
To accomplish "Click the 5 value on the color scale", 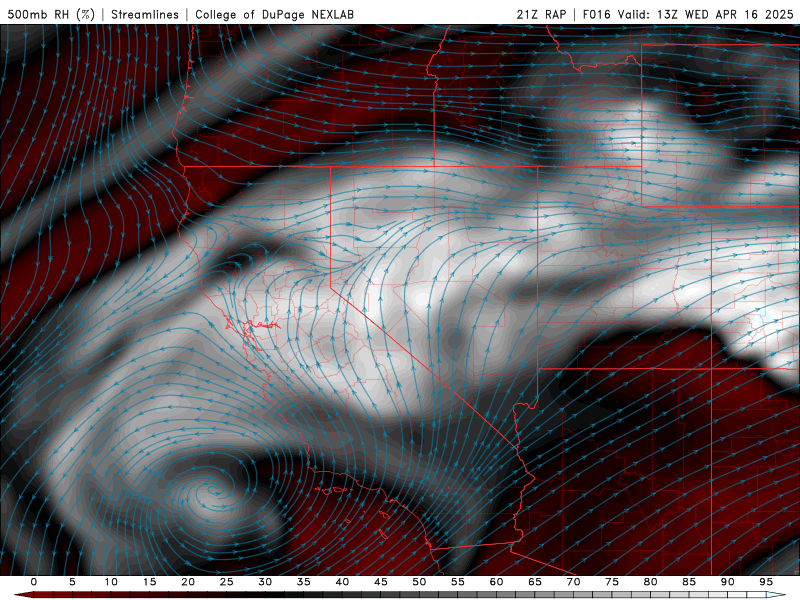I will pos(72,582).
